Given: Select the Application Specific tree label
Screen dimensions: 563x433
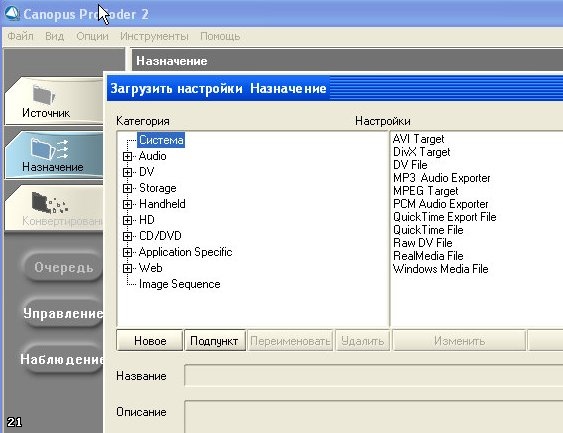Looking at the screenshot, I should pos(185,252).
